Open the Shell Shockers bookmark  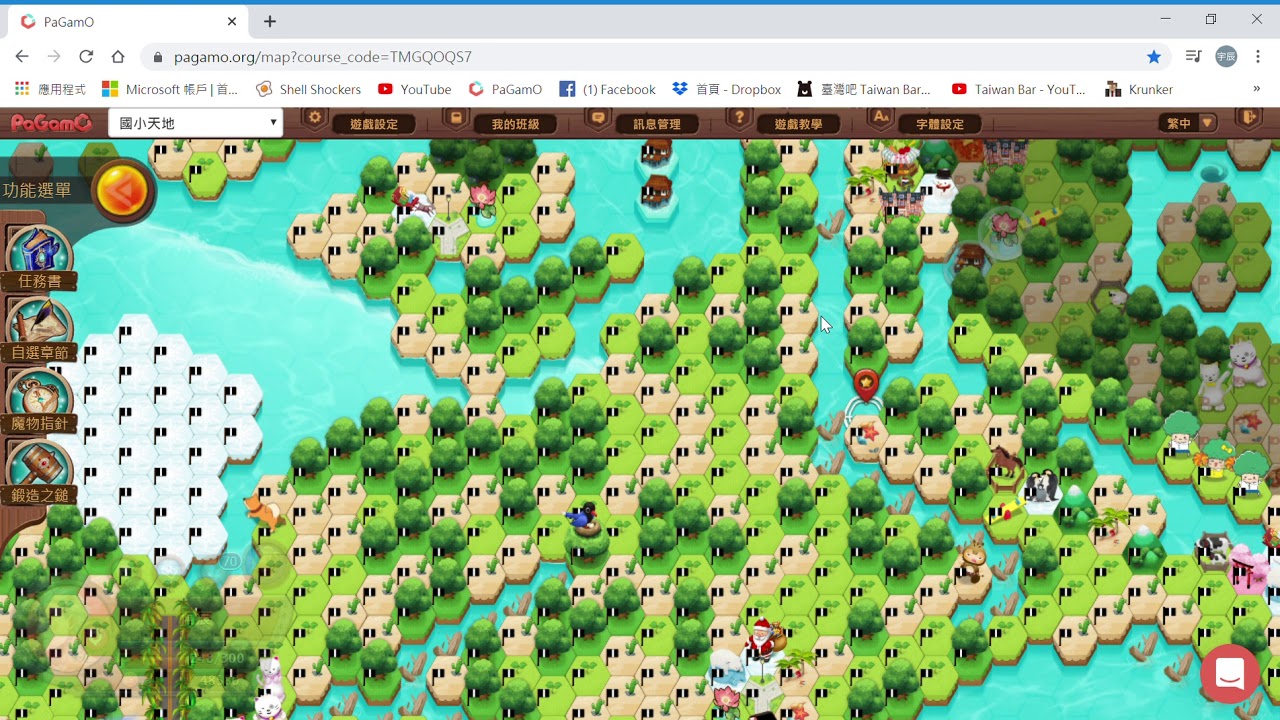point(309,89)
